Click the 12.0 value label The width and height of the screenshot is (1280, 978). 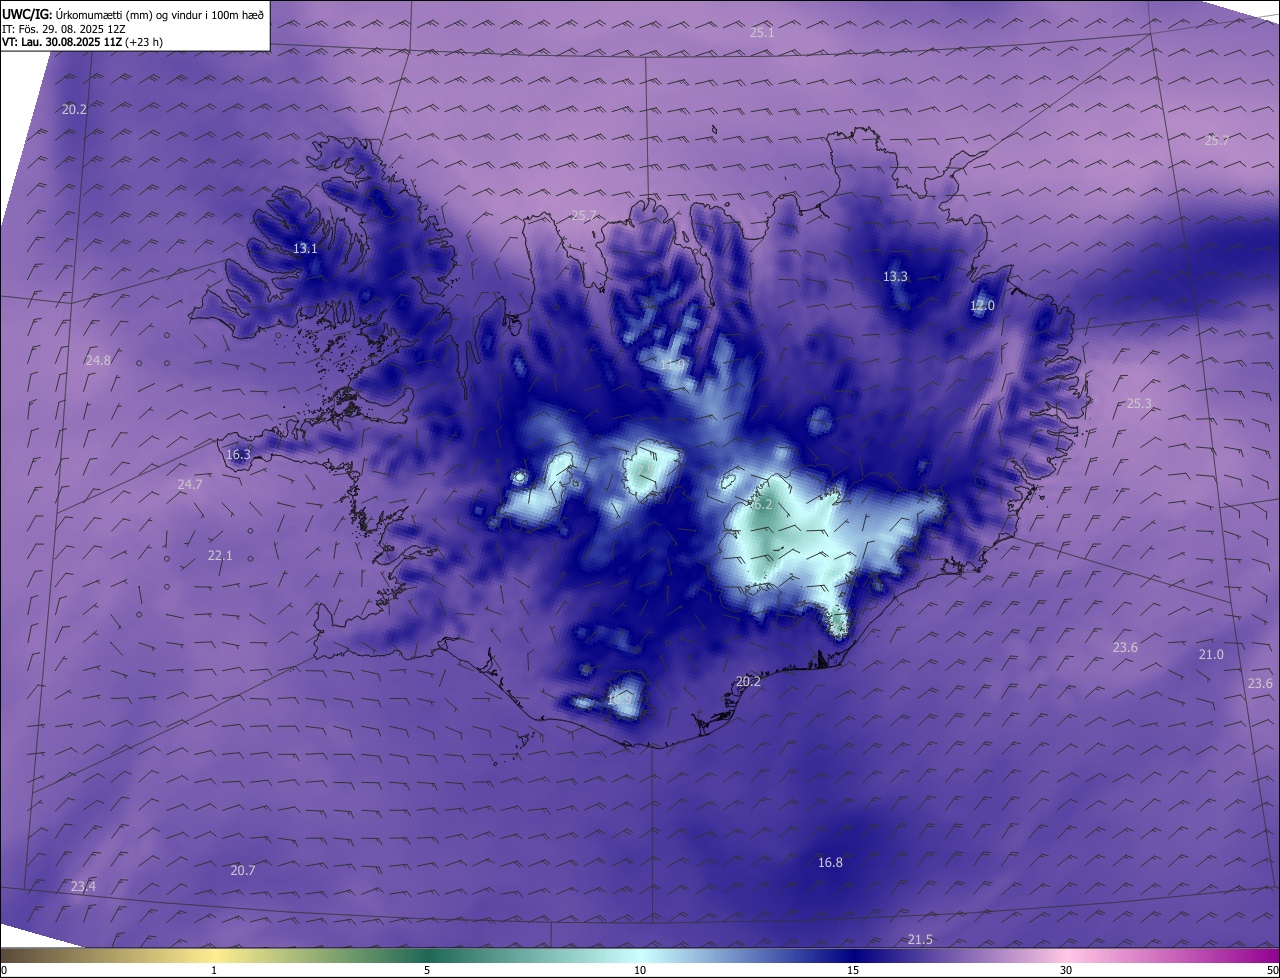coord(982,306)
